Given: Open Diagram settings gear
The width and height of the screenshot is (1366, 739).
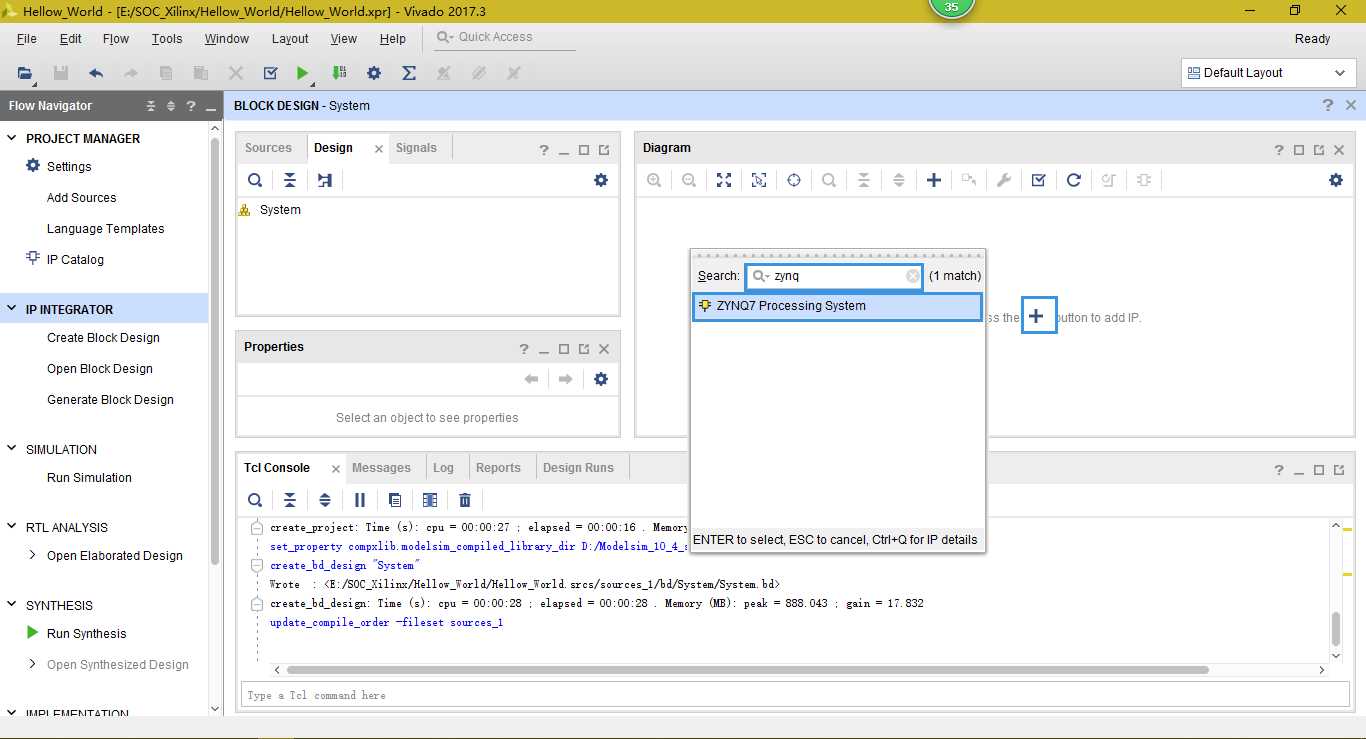Looking at the screenshot, I should pos(1336,180).
